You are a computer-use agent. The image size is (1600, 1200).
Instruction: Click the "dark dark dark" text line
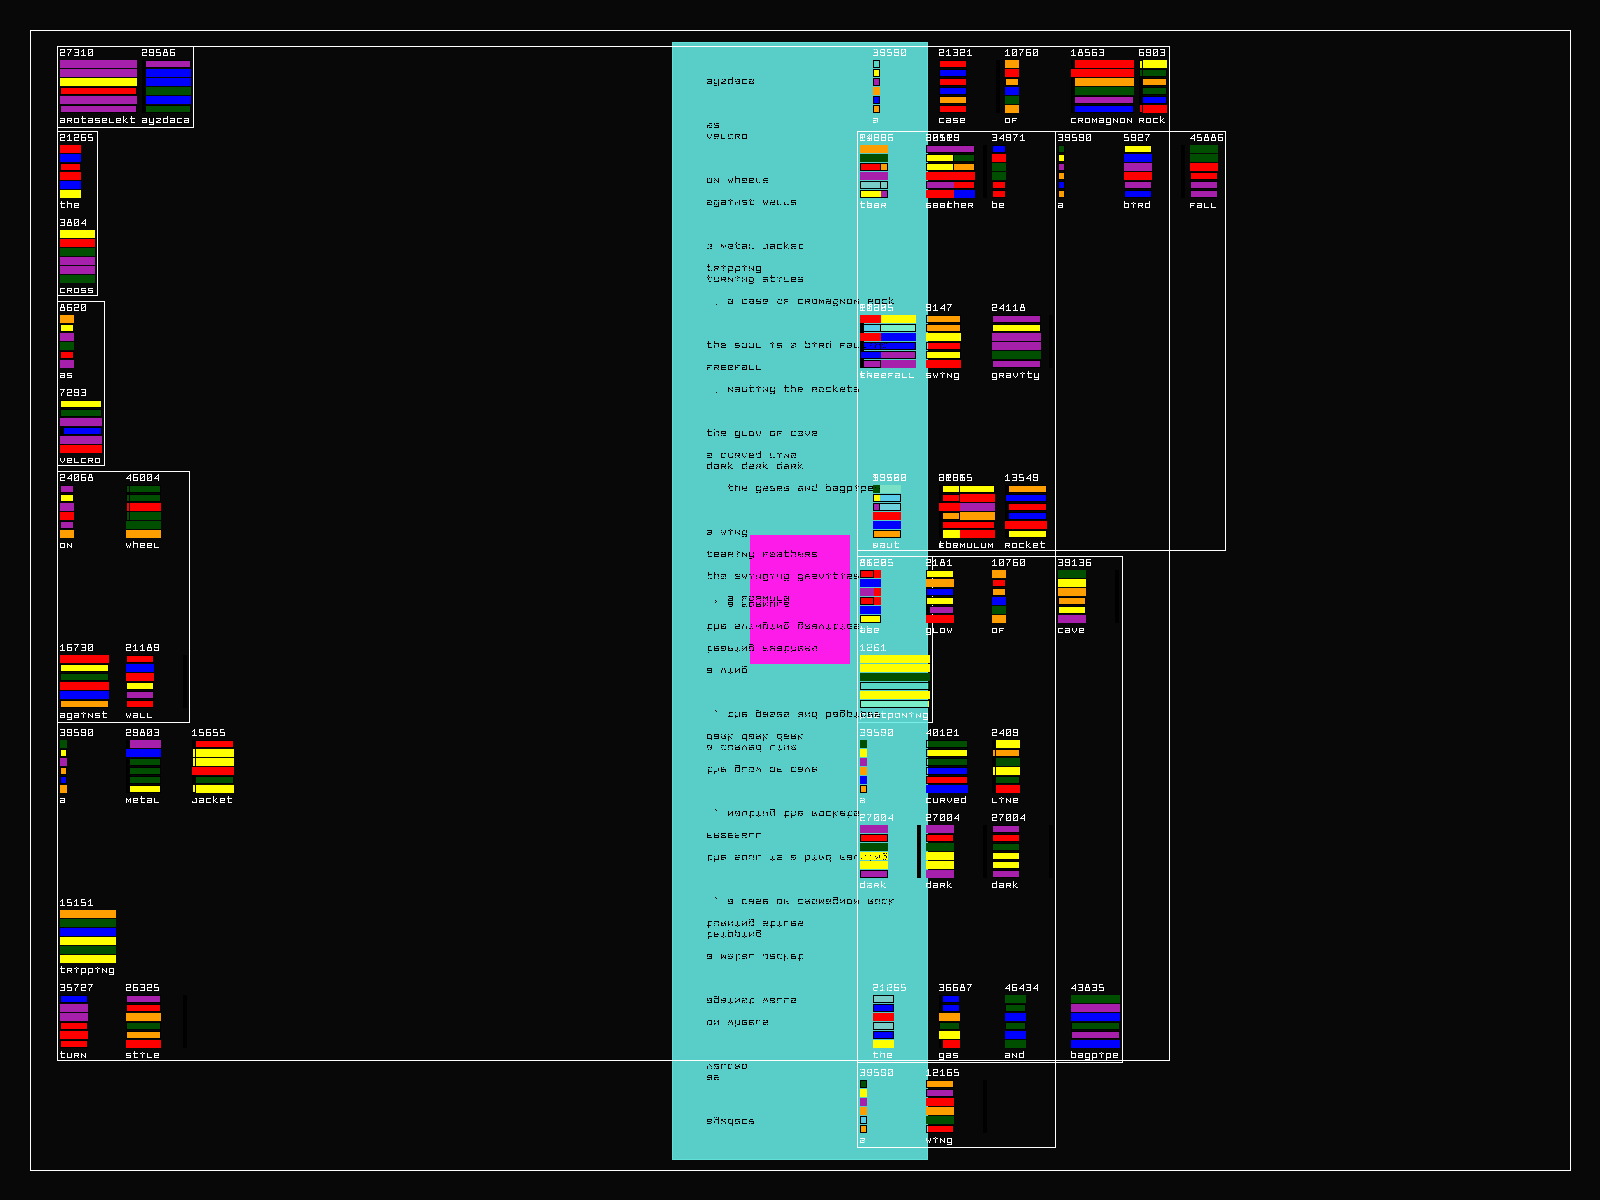[x=754, y=466]
